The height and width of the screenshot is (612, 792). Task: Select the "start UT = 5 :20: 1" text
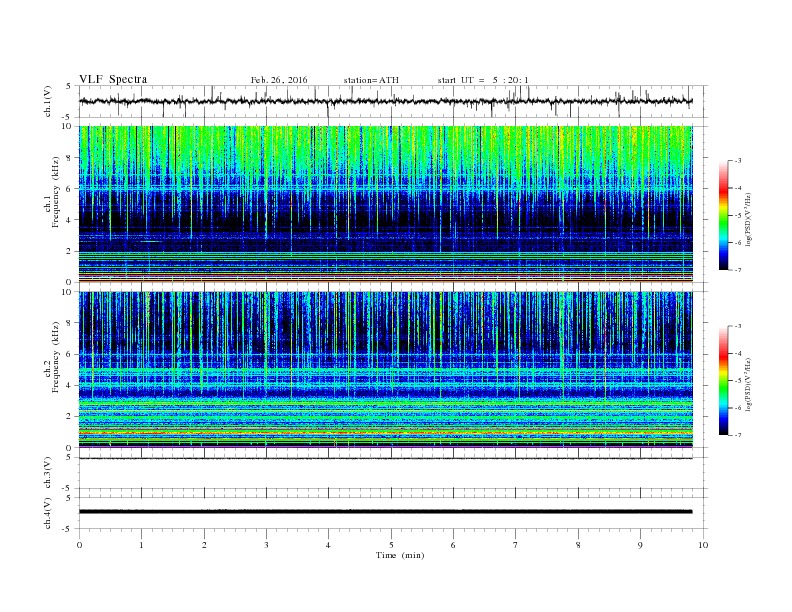(483, 80)
